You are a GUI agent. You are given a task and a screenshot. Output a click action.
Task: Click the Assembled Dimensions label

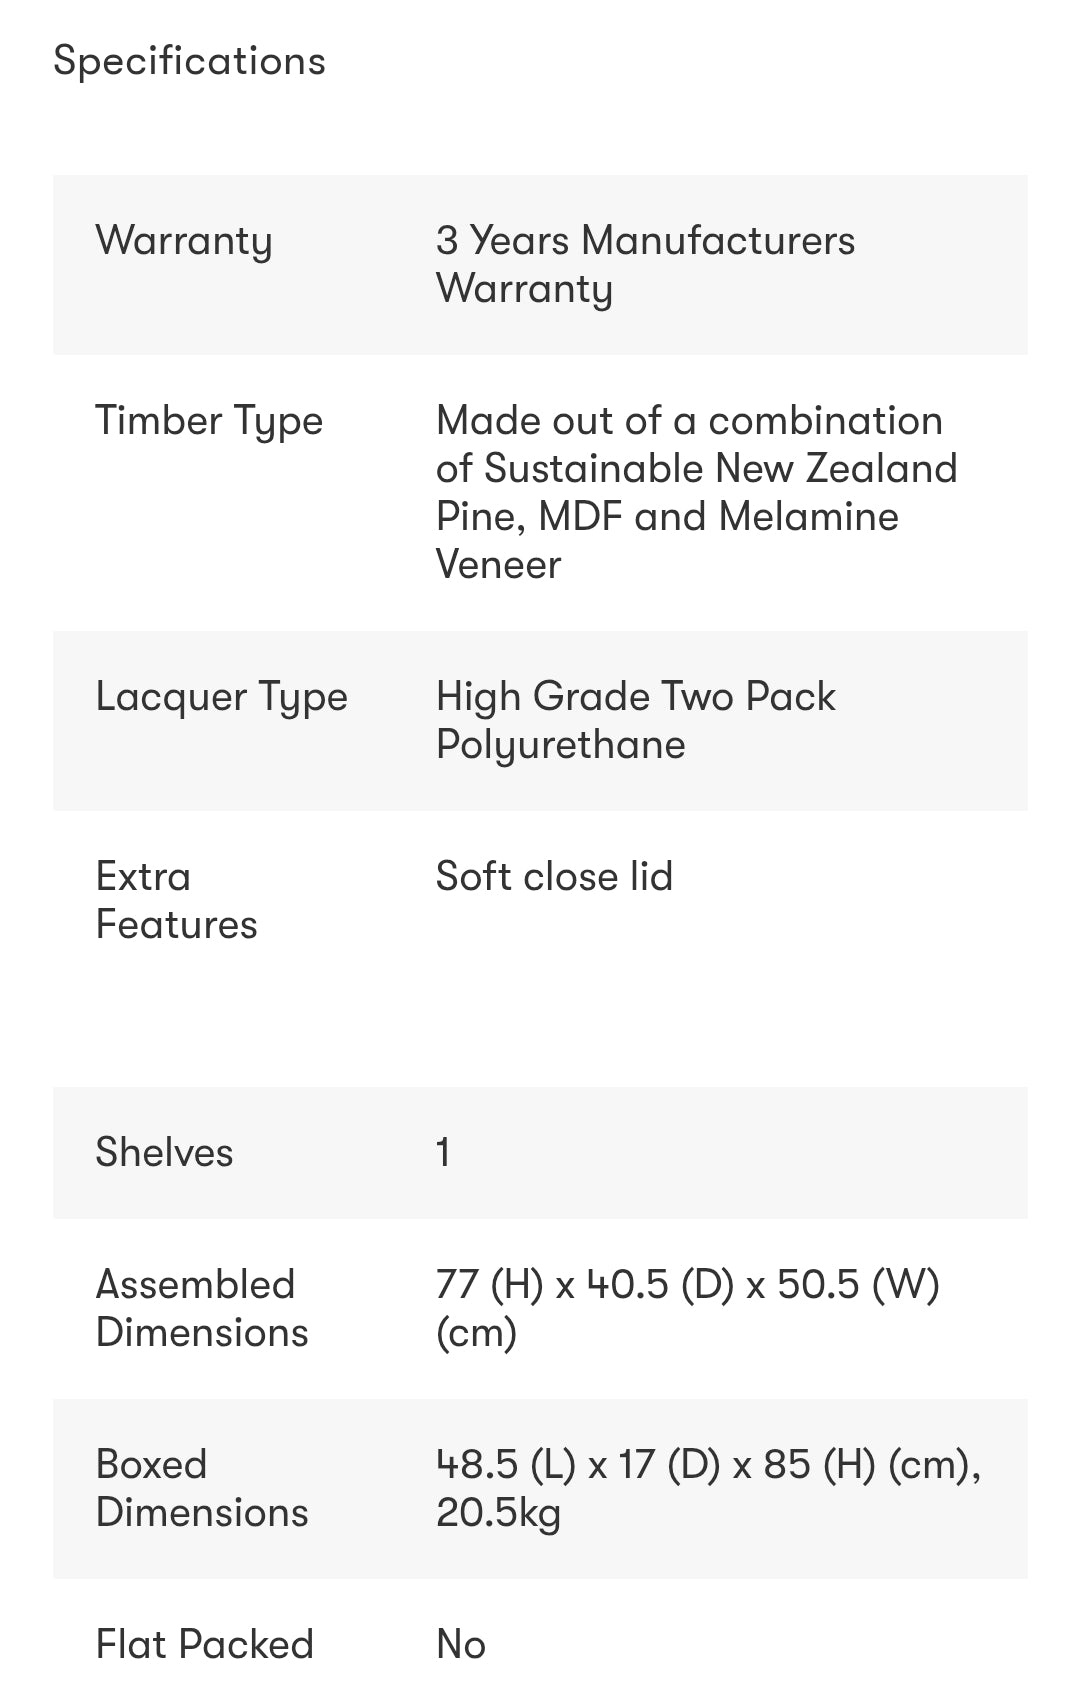click(x=201, y=1308)
